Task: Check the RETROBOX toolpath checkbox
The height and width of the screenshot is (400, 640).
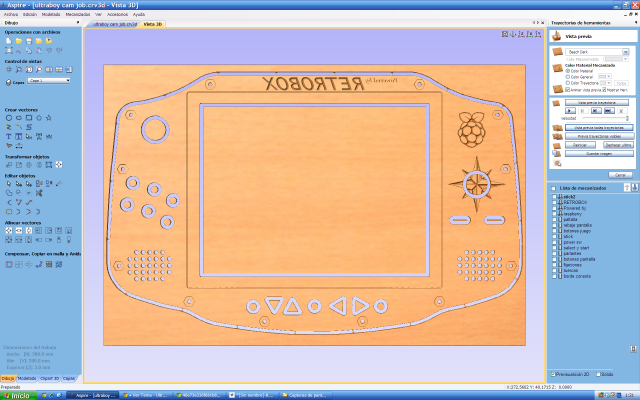Action: (x=554, y=202)
